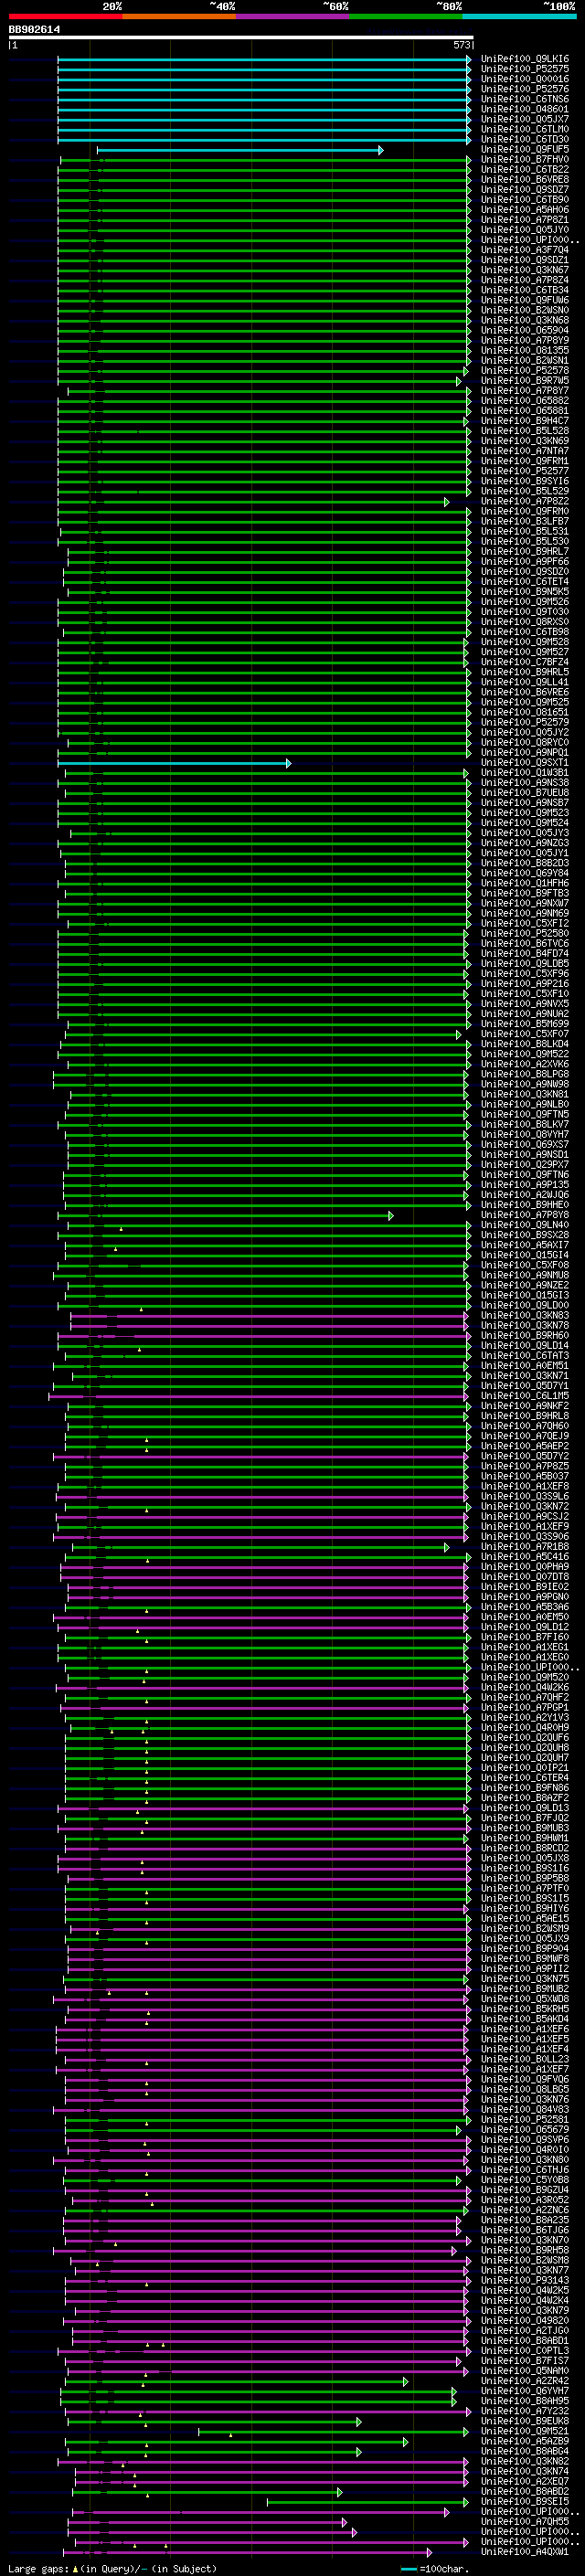Image resolution: width=585 pixels, height=2576 pixels.
Task: Click the green bar for A2ZR42
Action: coord(236,2381)
